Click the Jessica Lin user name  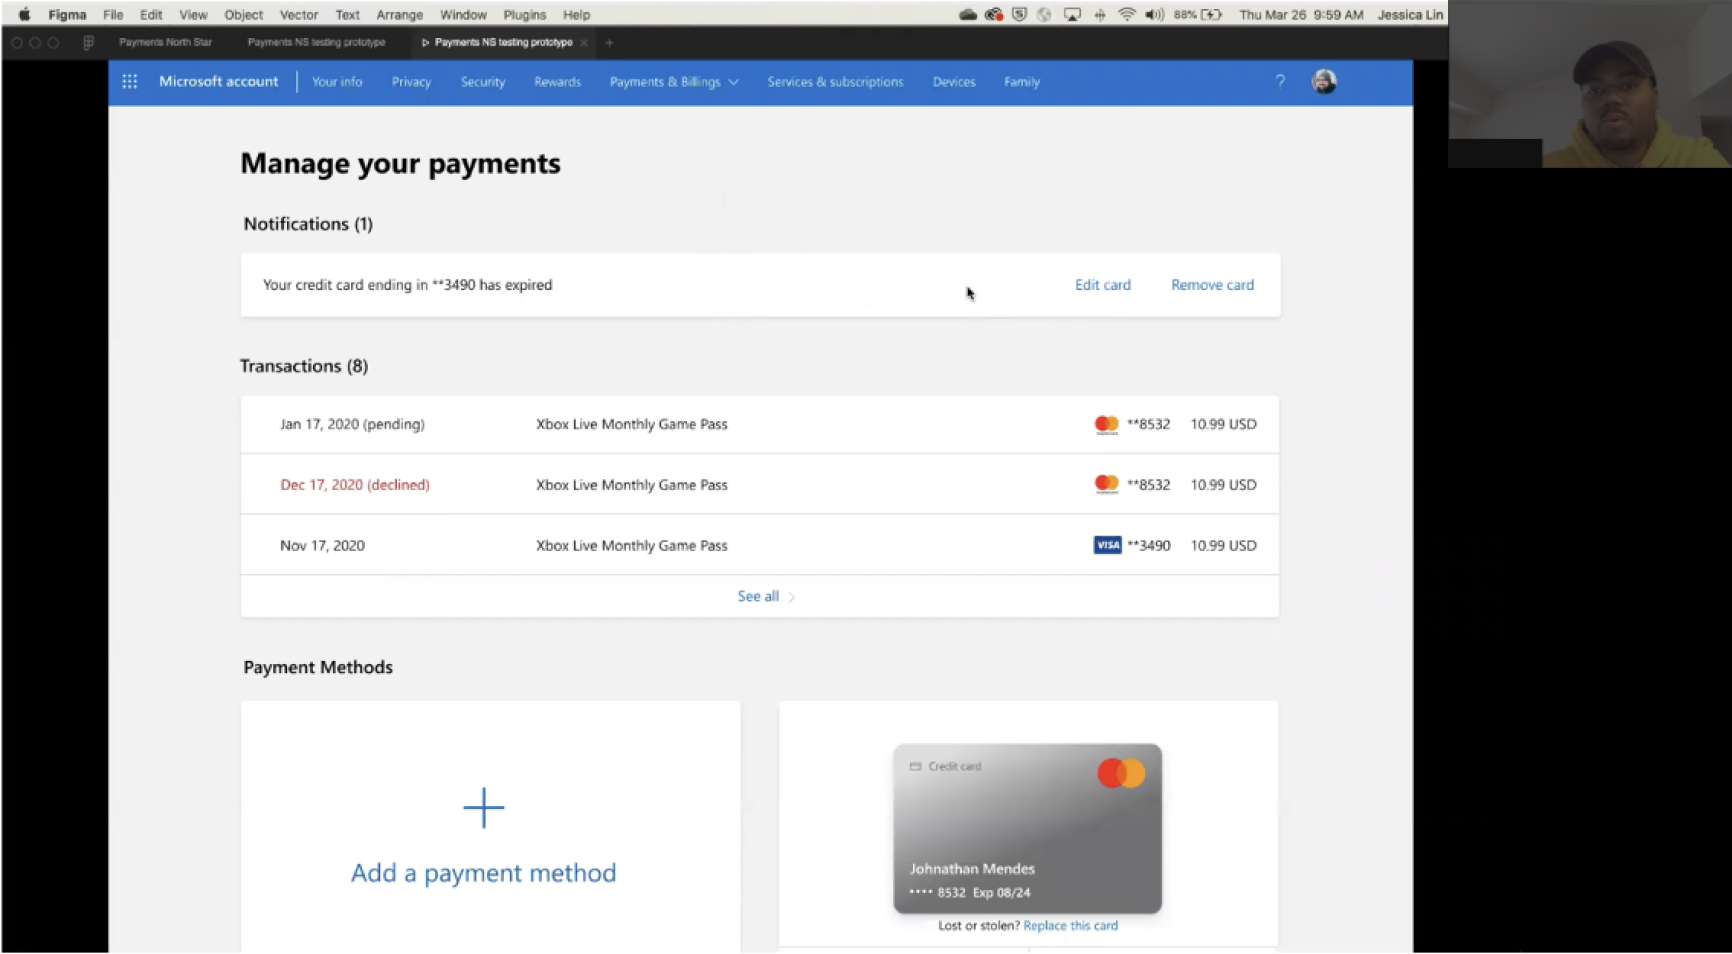tap(1410, 15)
